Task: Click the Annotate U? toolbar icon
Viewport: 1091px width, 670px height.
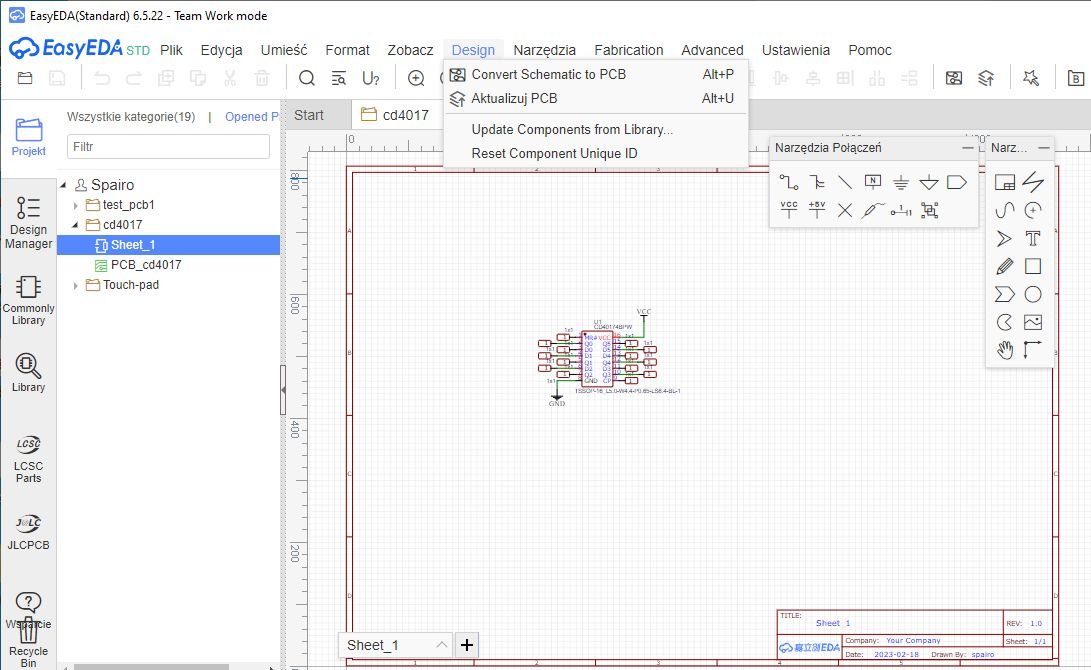Action: 371,78
